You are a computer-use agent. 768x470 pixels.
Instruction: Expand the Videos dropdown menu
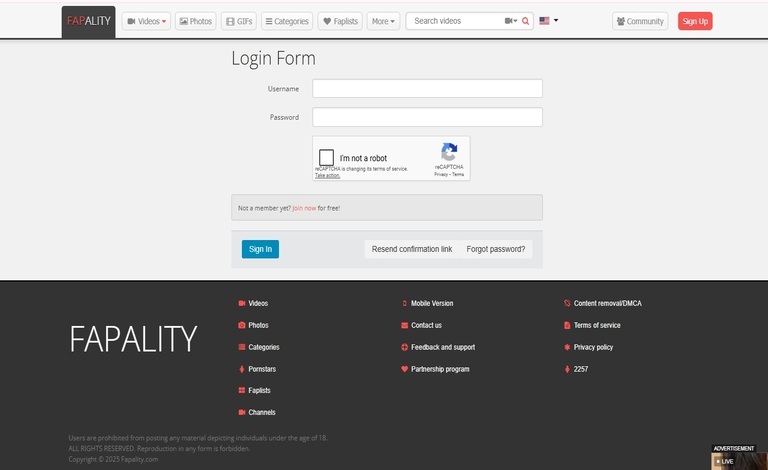pos(146,21)
